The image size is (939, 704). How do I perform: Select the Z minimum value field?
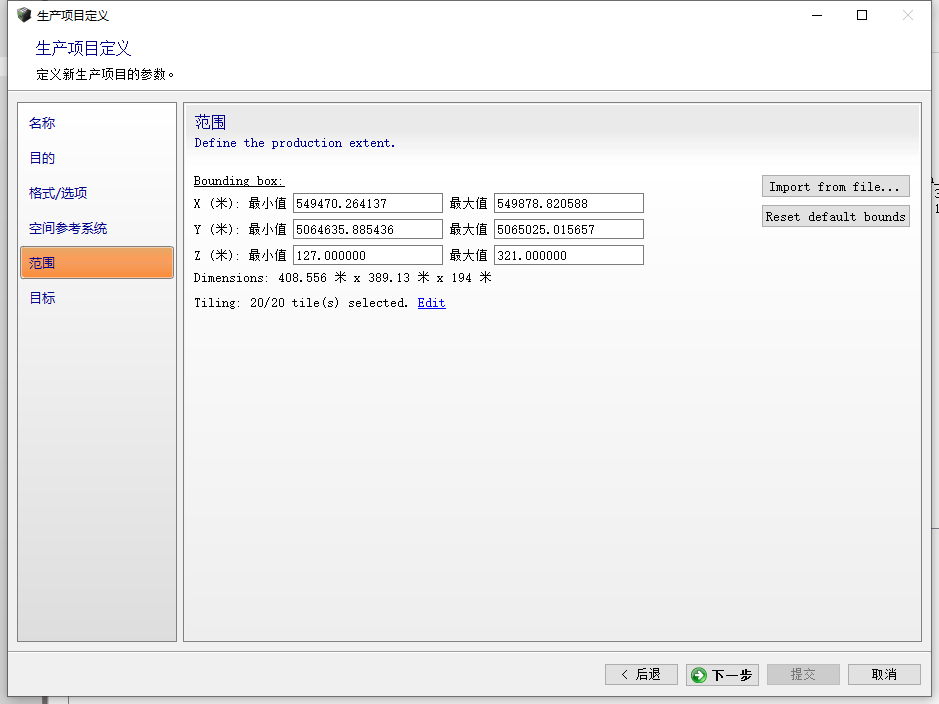coord(367,255)
